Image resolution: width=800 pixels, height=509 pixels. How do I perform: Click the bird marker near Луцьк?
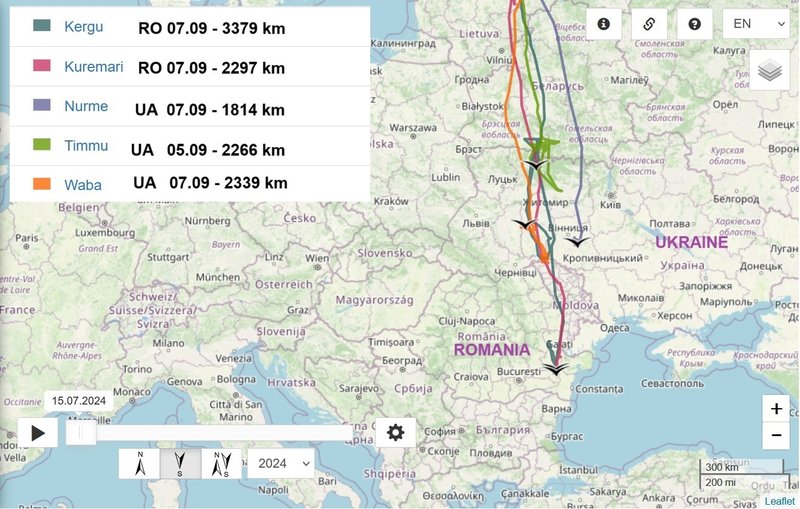point(536,165)
